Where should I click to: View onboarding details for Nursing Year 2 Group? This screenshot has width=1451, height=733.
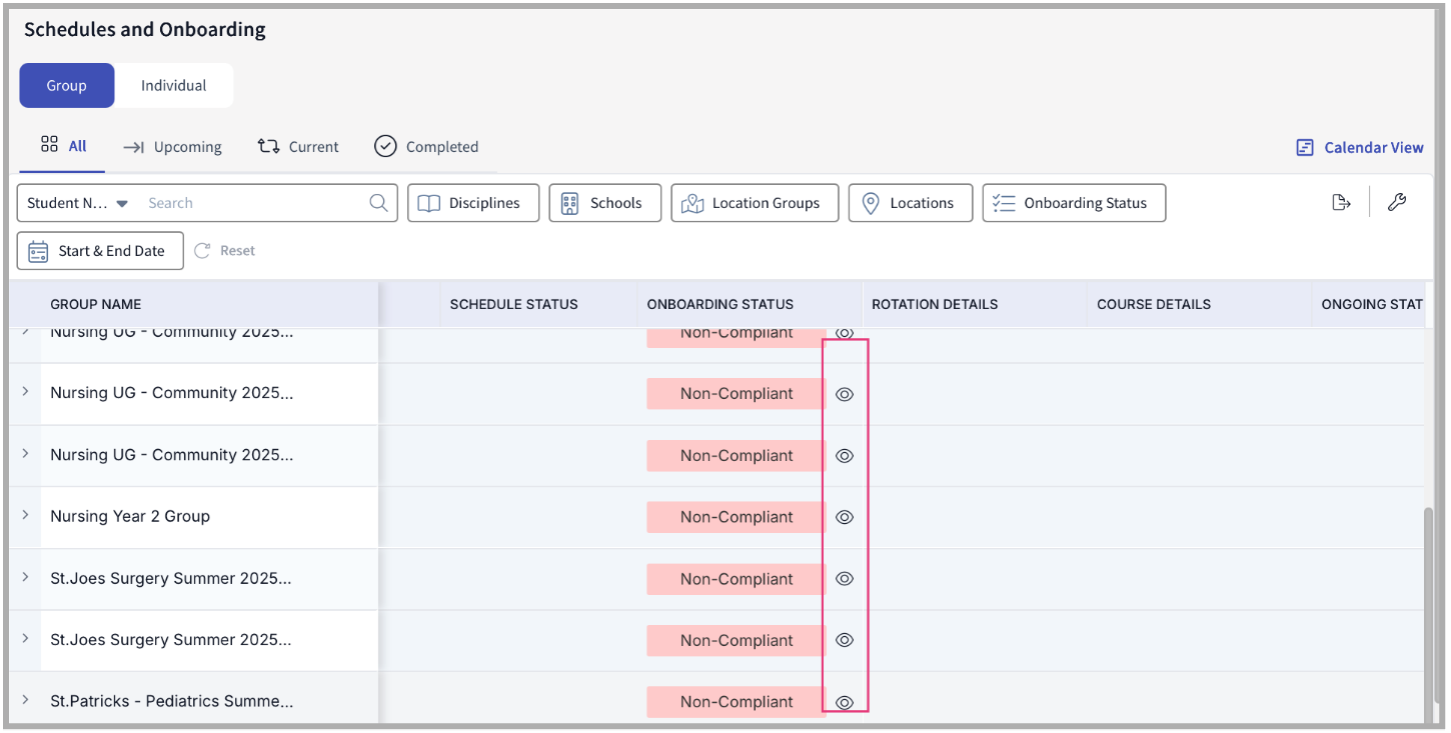tap(844, 517)
